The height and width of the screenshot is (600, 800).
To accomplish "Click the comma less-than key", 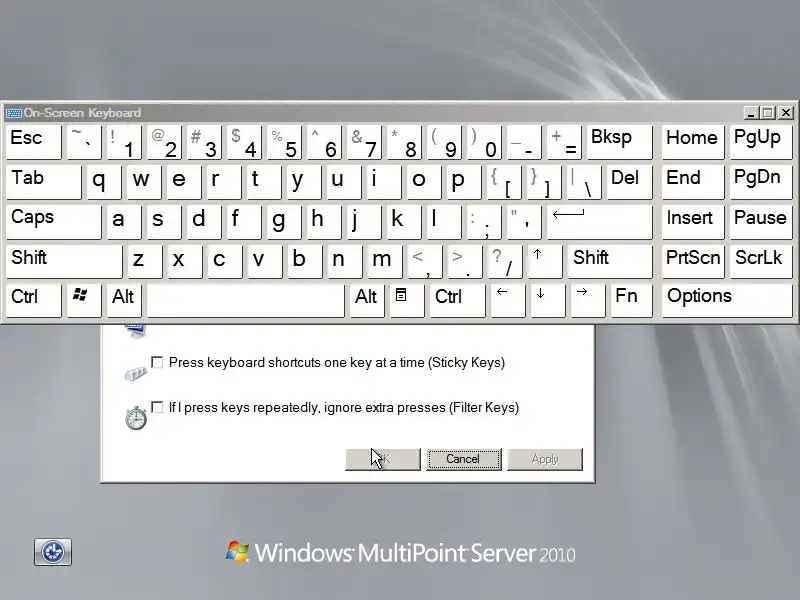I will click(424, 262).
